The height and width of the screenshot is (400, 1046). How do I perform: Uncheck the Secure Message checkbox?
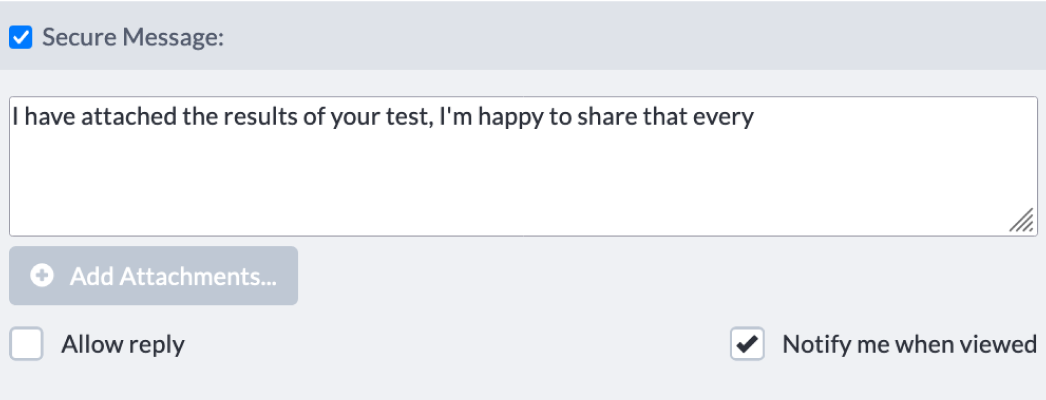[21, 37]
